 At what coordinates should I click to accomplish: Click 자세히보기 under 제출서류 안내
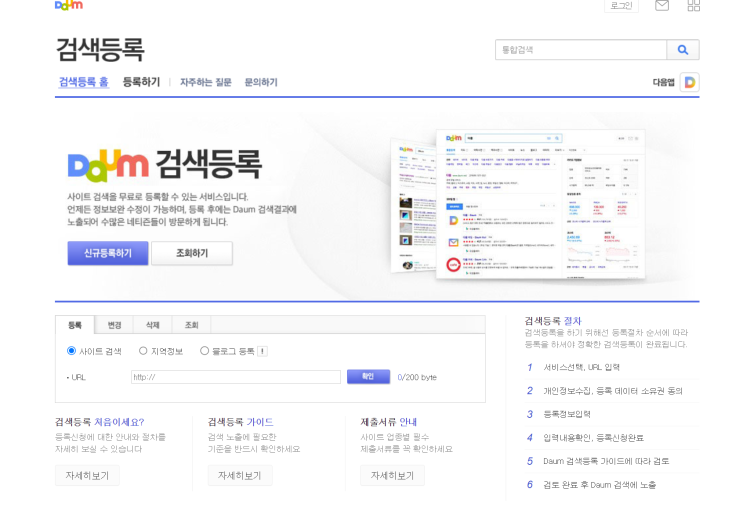click(x=392, y=475)
